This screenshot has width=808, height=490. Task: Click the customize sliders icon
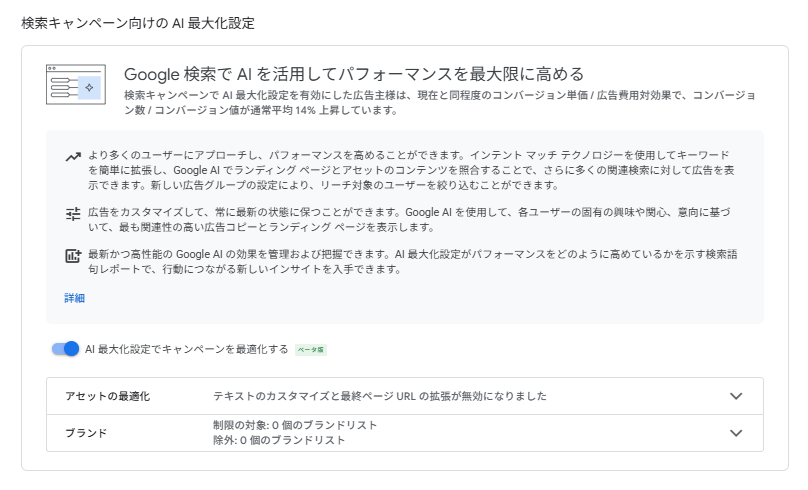pos(73,213)
